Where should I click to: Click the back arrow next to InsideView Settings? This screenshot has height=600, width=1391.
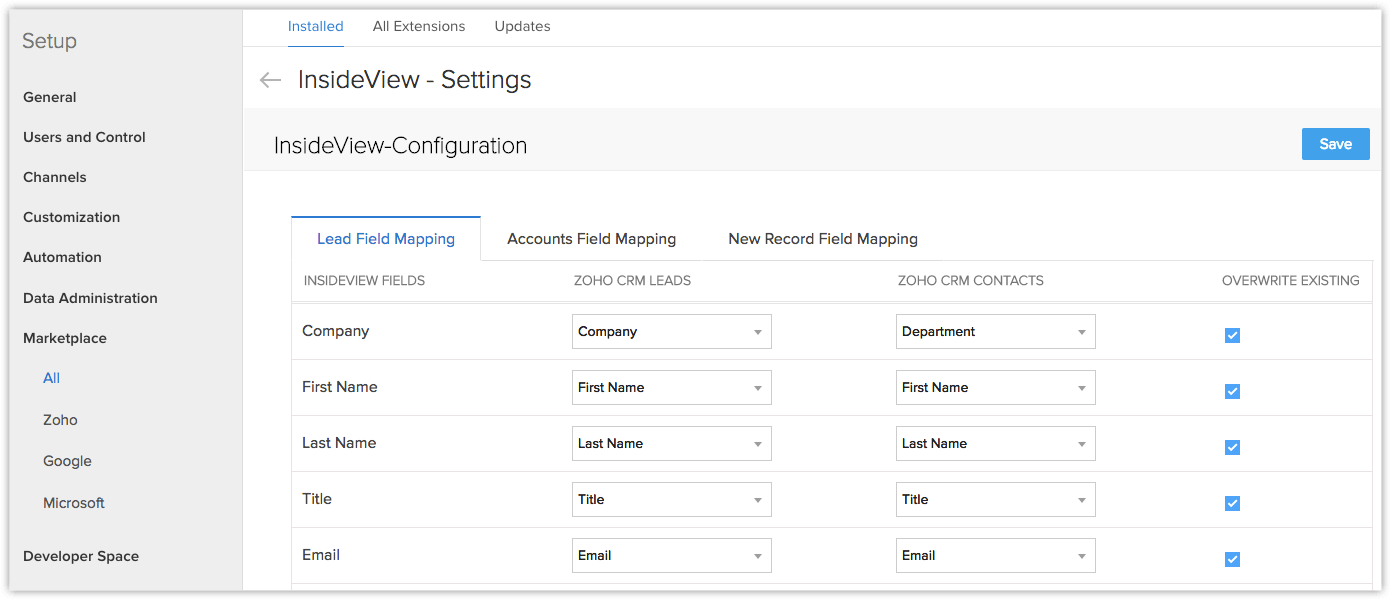pos(270,80)
